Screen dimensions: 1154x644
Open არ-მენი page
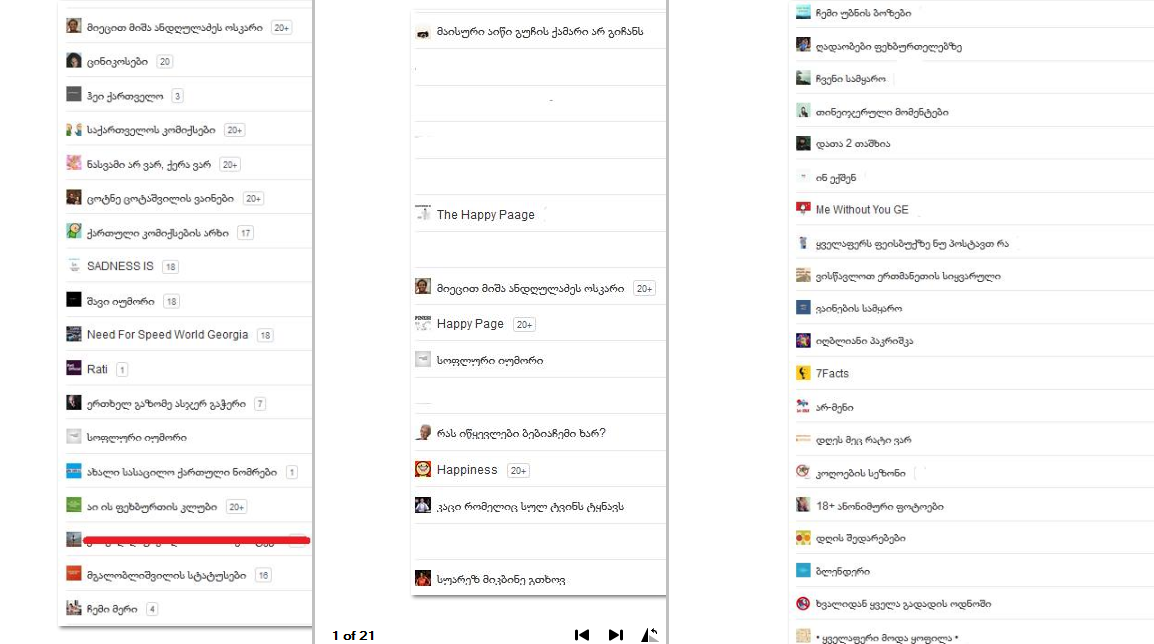[x=835, y=407]
